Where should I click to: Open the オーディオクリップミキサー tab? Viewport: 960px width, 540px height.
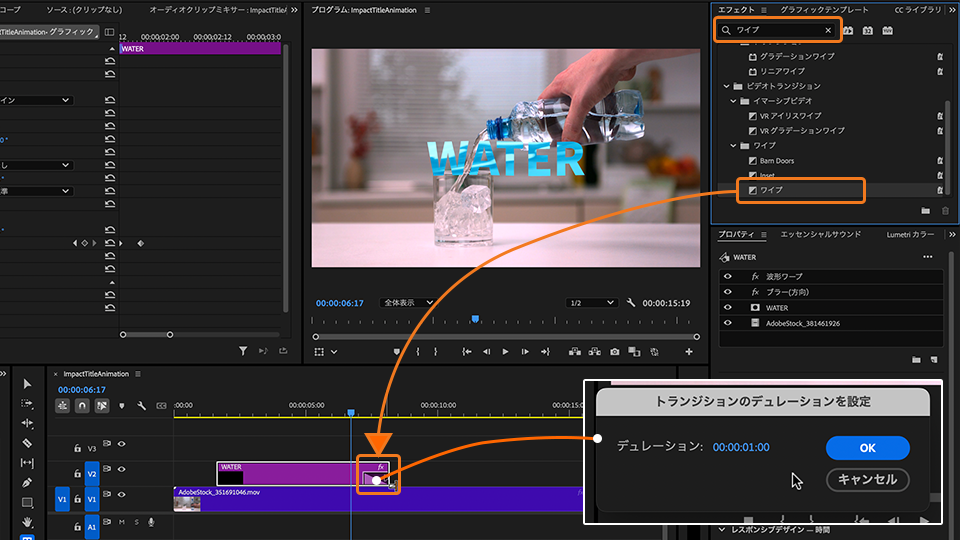point(218,10)
